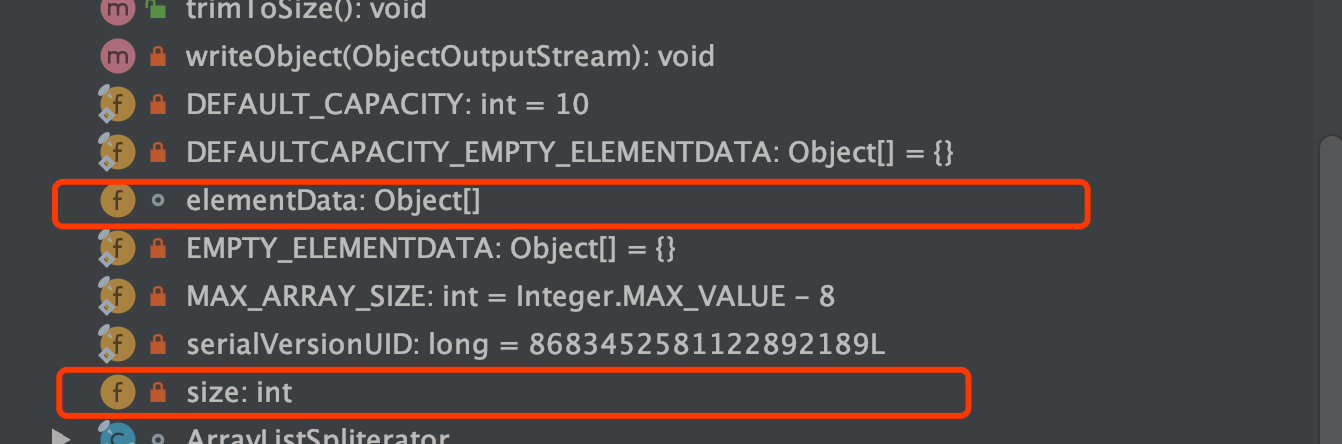Expand the ArrayListSpliterator node arrow

[62, 437]
